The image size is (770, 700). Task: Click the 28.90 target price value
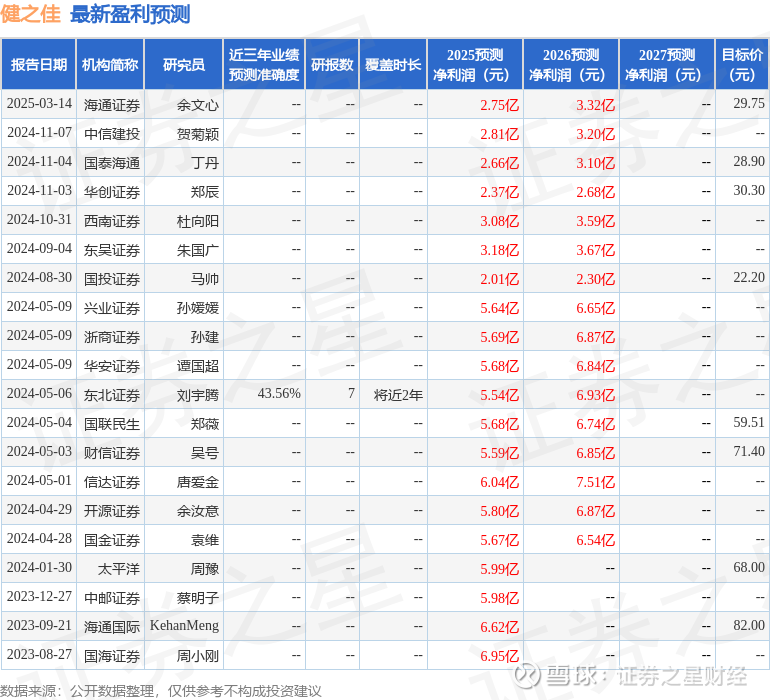(749, 162)
